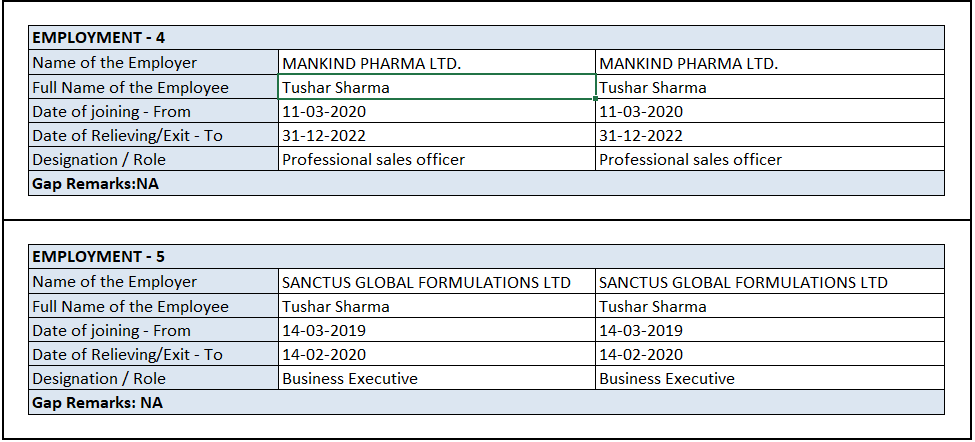The height and width of the screenshot is (442, 975).
Task: Select the rightmost SANCTUS GLOBAL FORMULATIONS LTD cell
Action: tap(769, 282)
